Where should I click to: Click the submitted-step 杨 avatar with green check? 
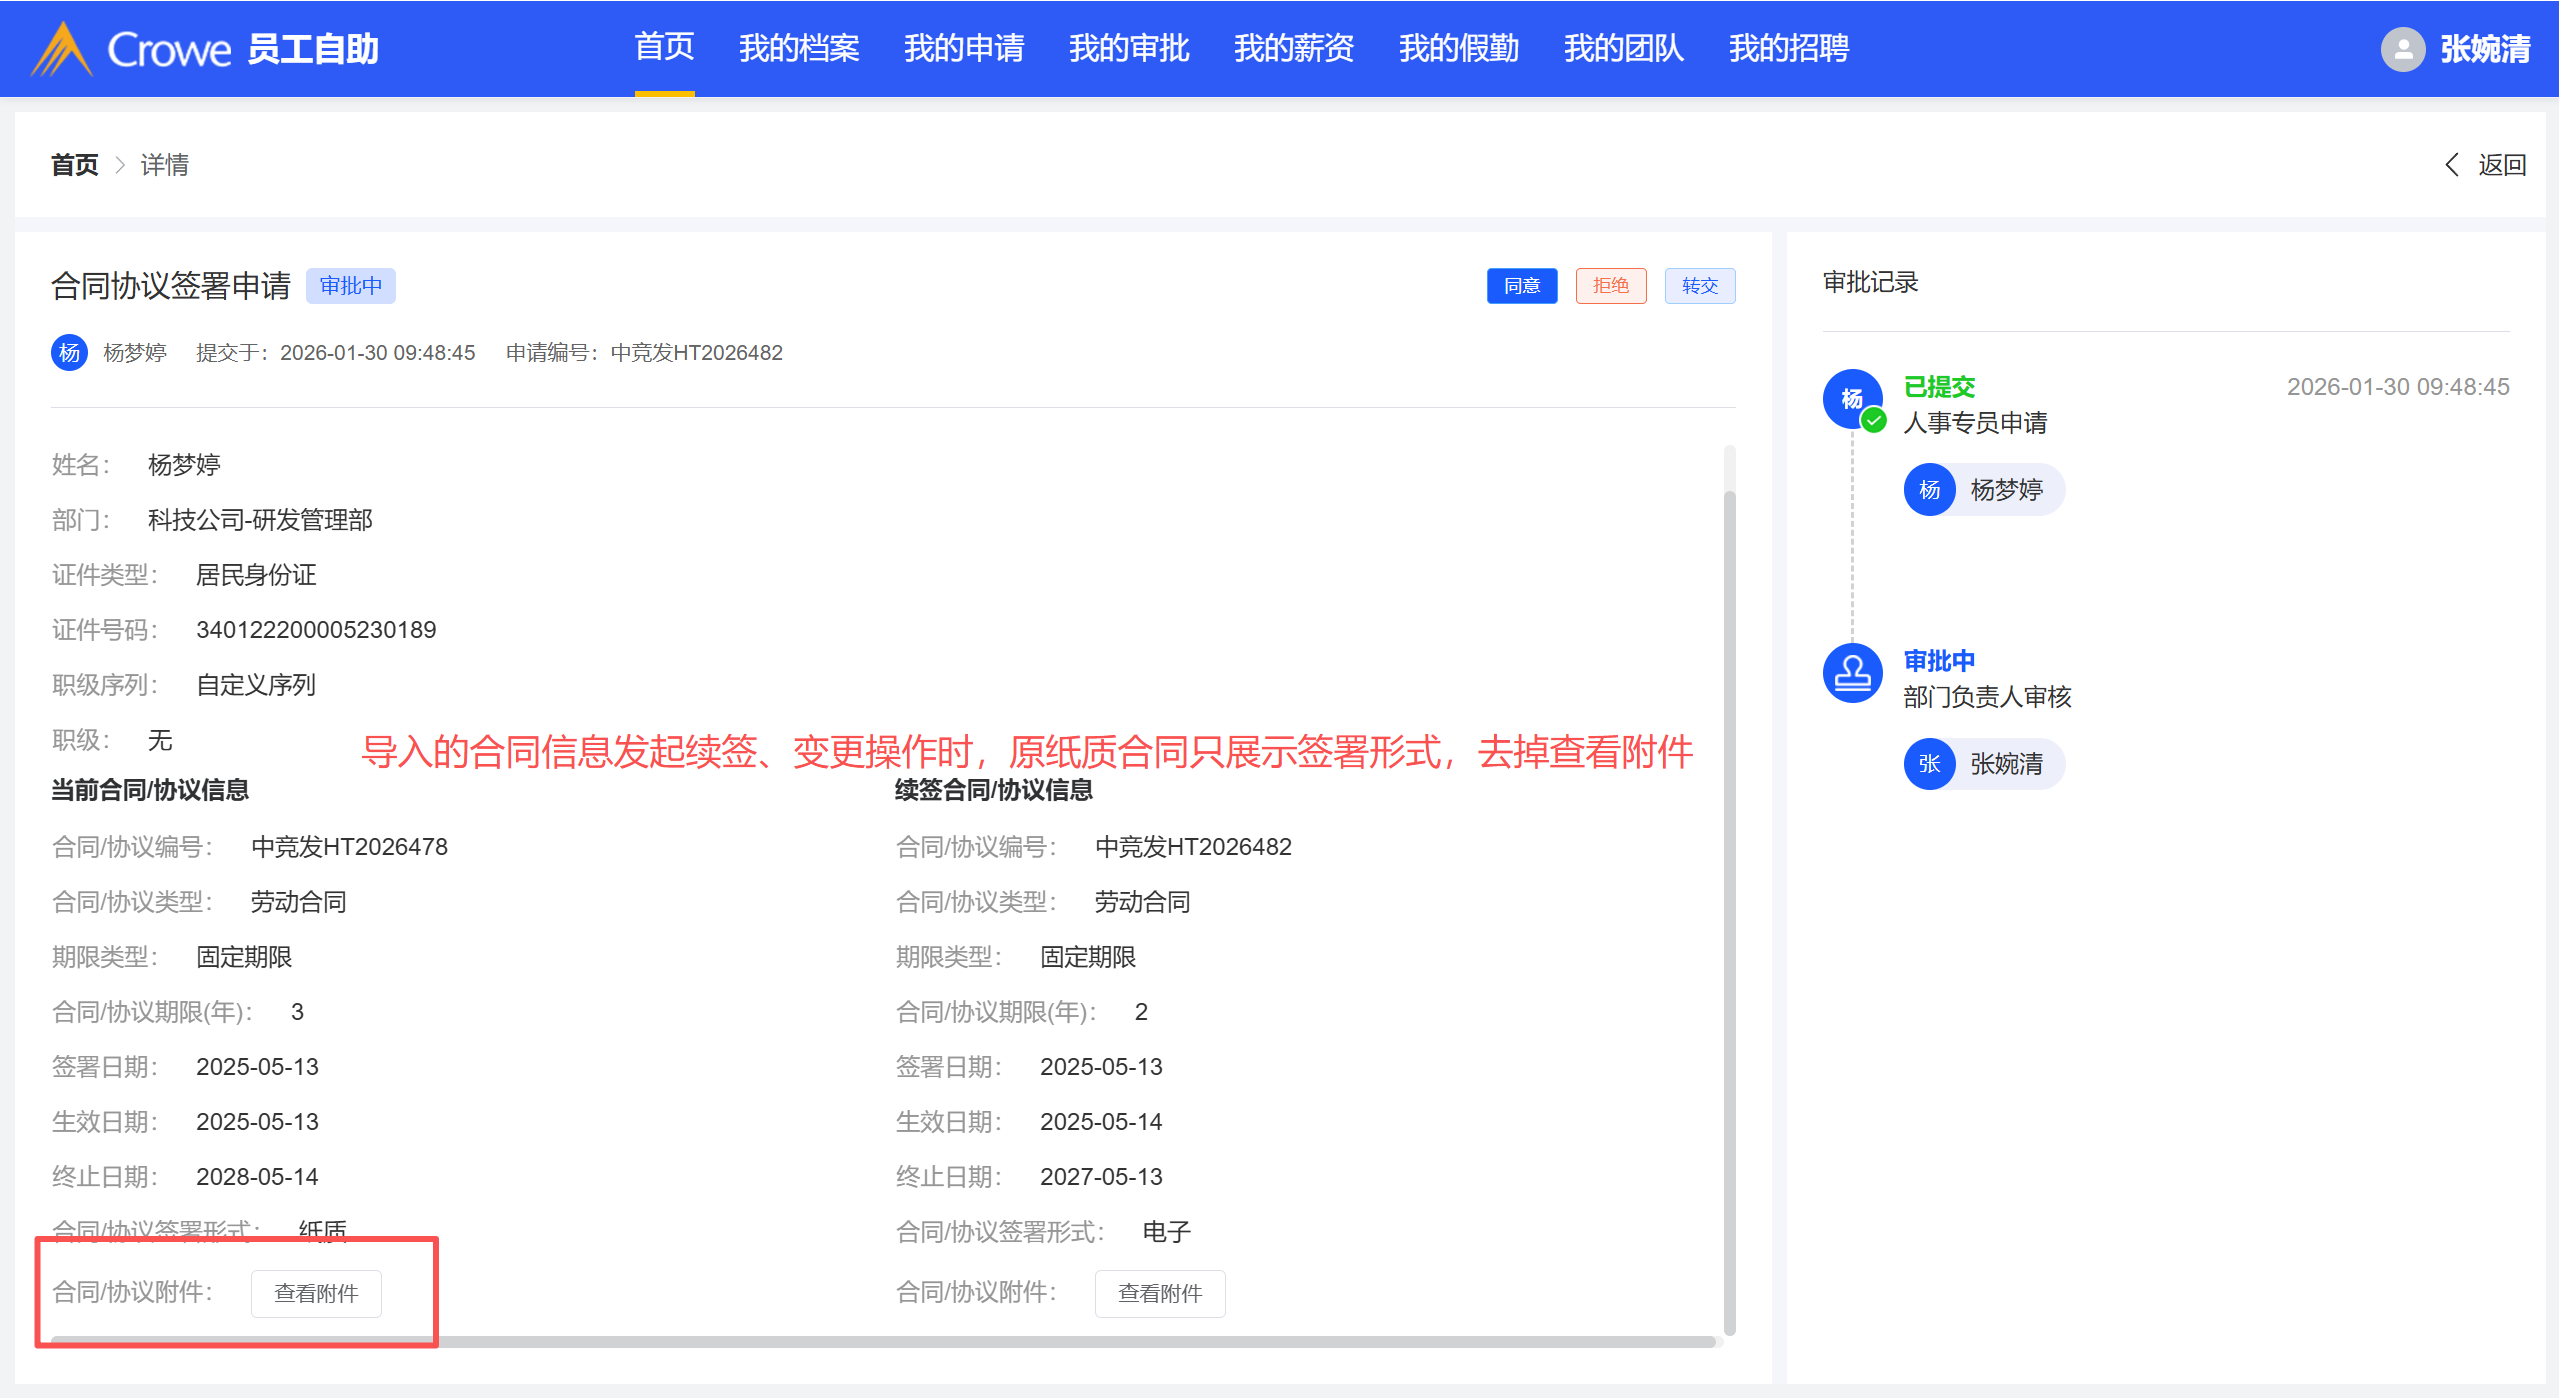coord(1852,399)
